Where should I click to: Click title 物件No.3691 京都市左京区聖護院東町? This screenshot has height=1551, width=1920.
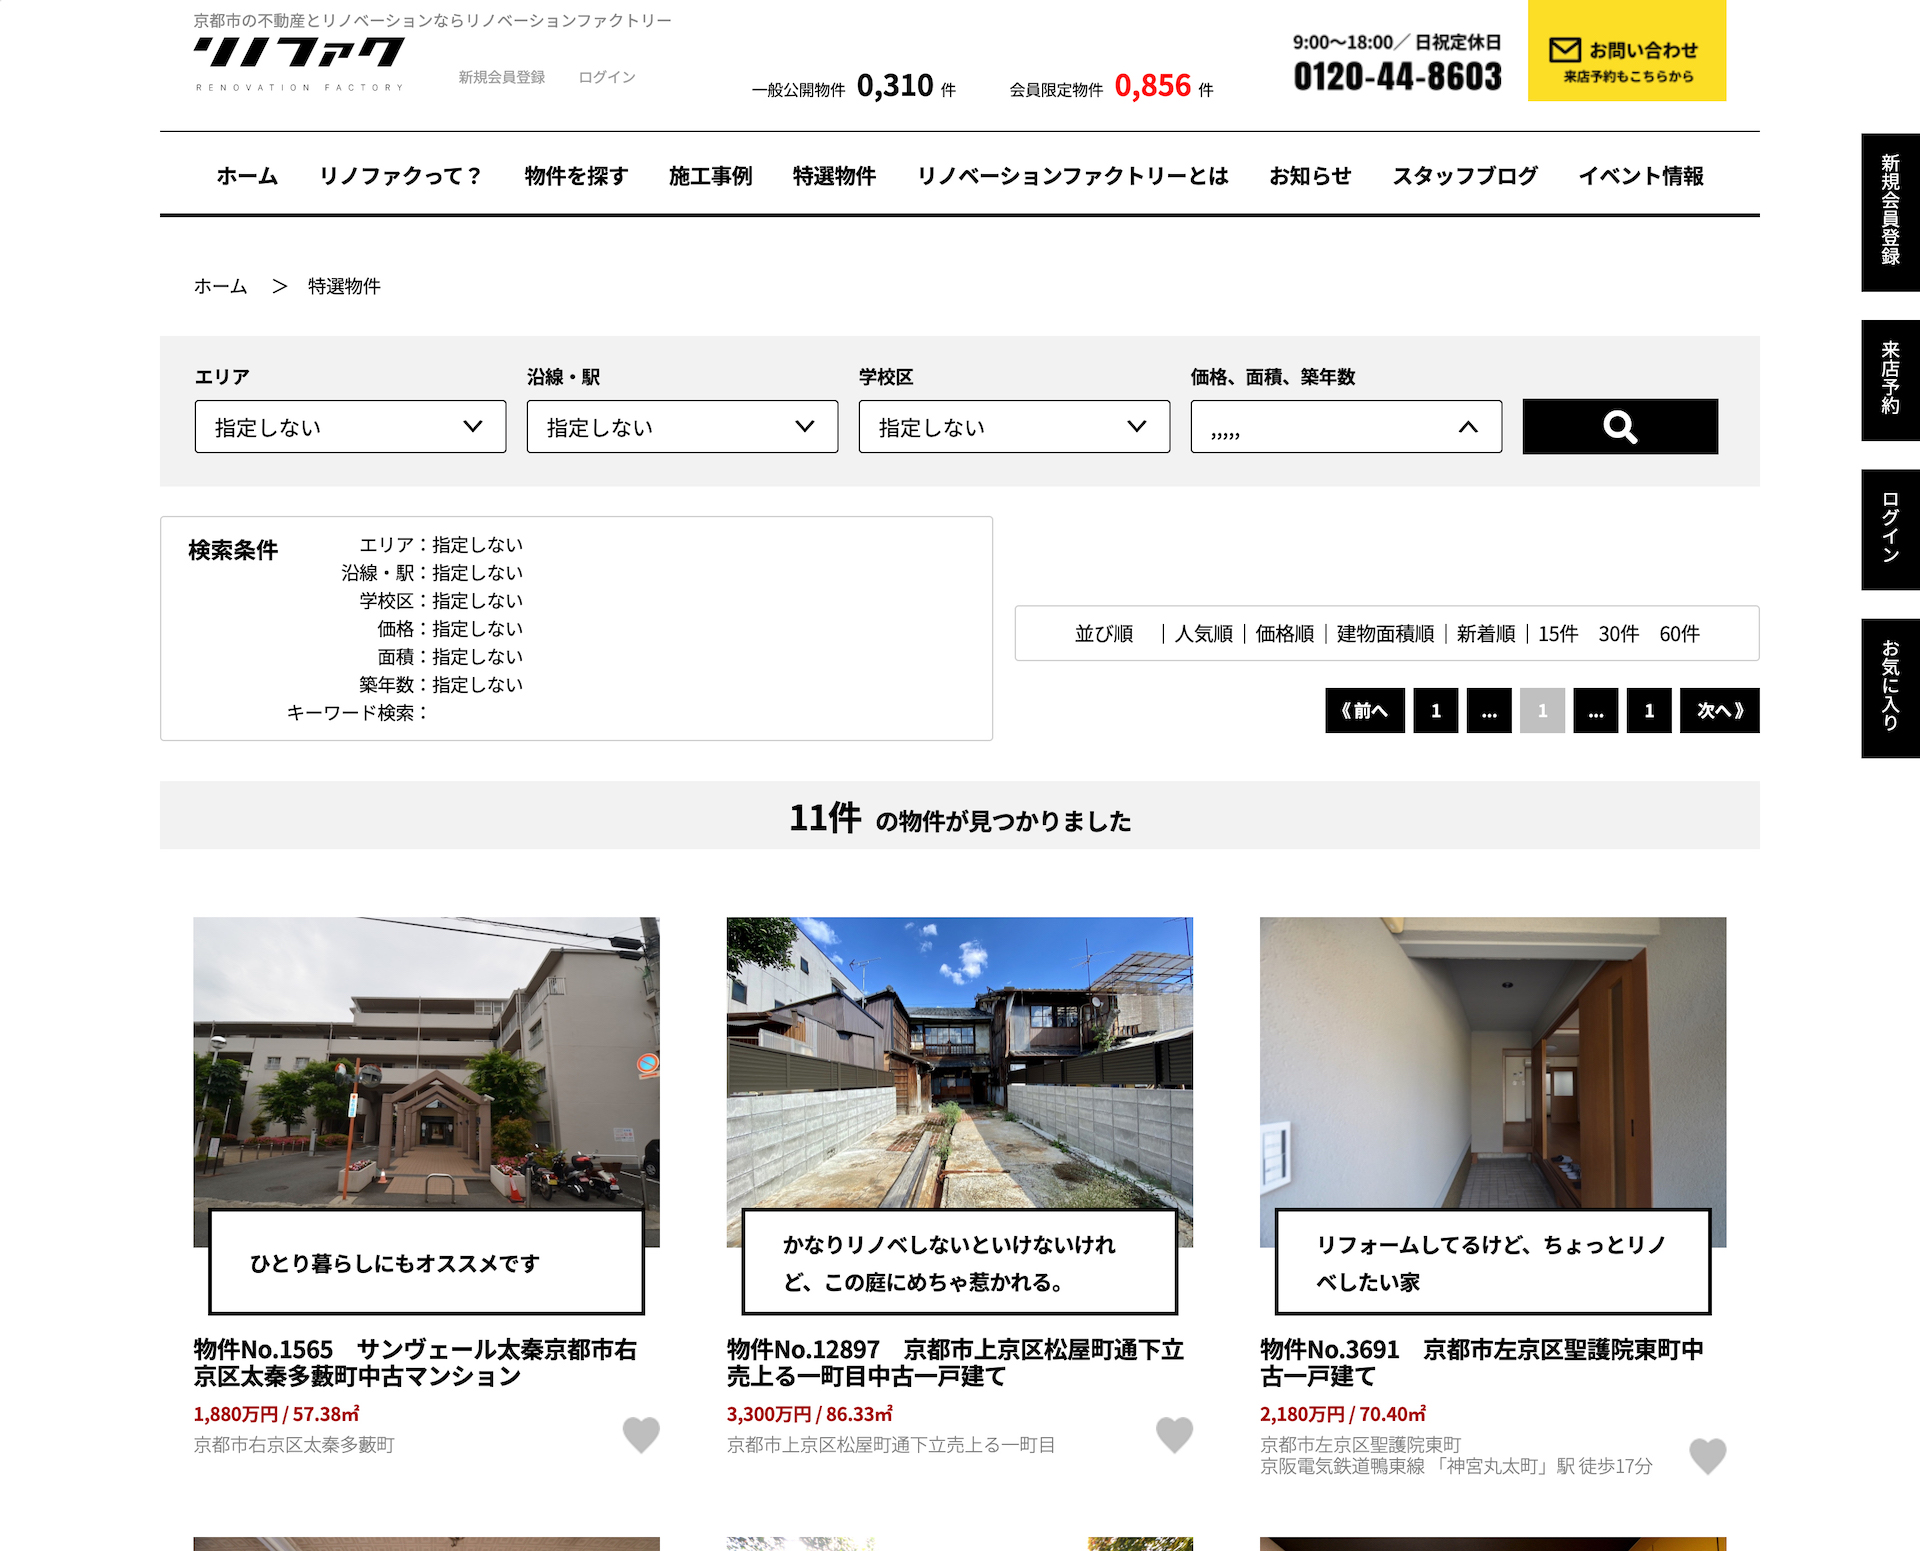click(x=1482, y=1363)
